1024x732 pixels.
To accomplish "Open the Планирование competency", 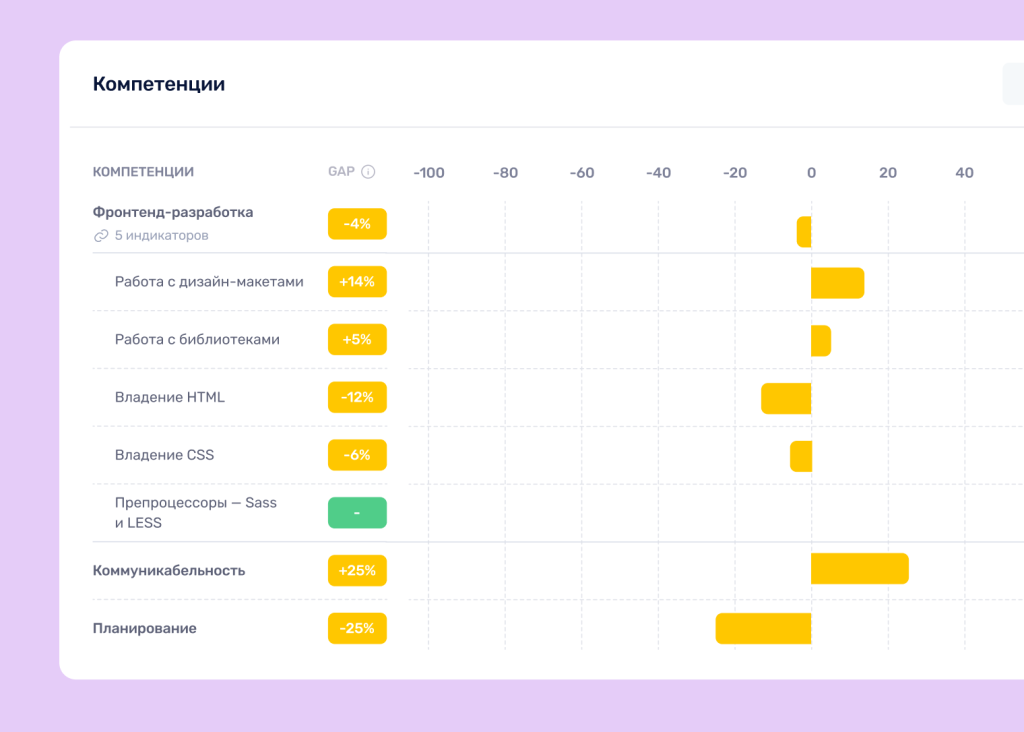I will pyautogui.click(x=145, y=629).
